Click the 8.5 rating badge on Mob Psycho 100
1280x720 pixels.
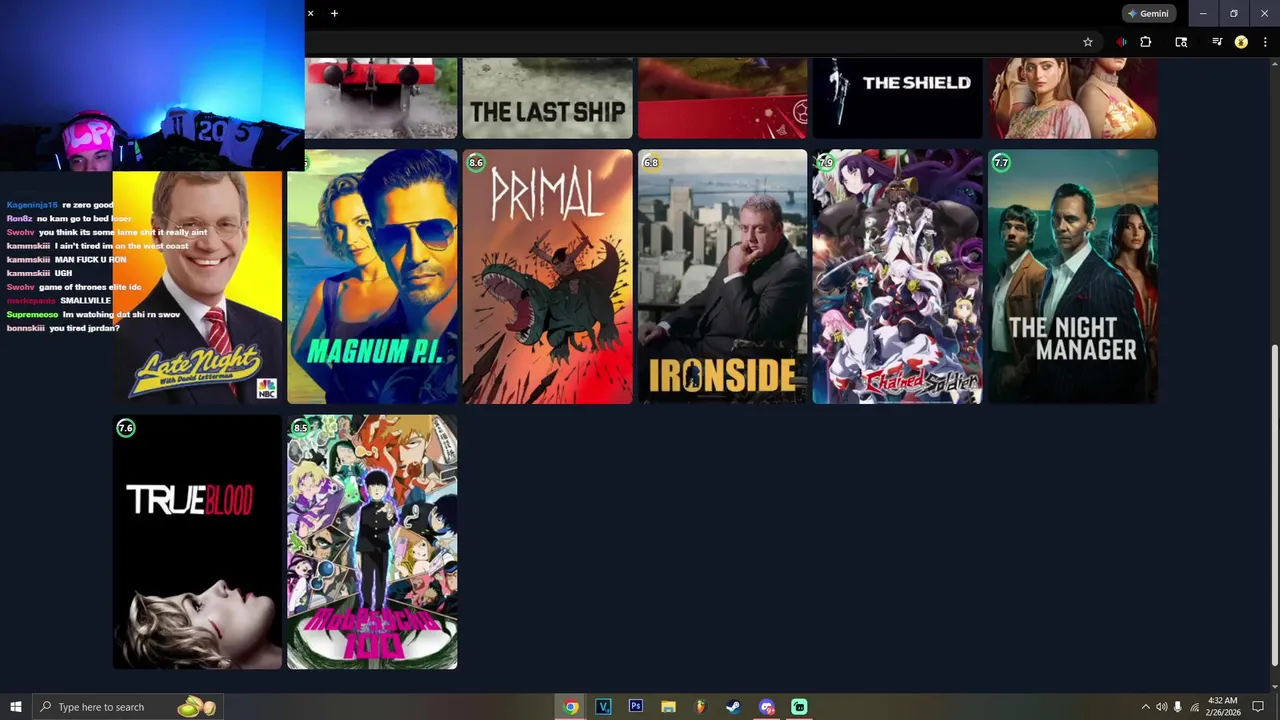(300, 428)
